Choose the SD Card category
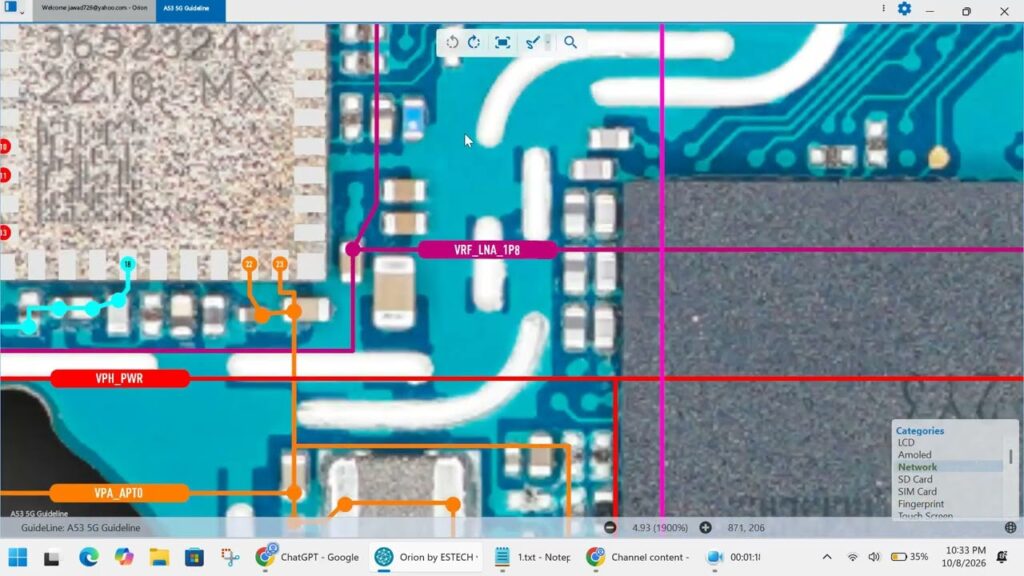 click(x=915, y=479)
